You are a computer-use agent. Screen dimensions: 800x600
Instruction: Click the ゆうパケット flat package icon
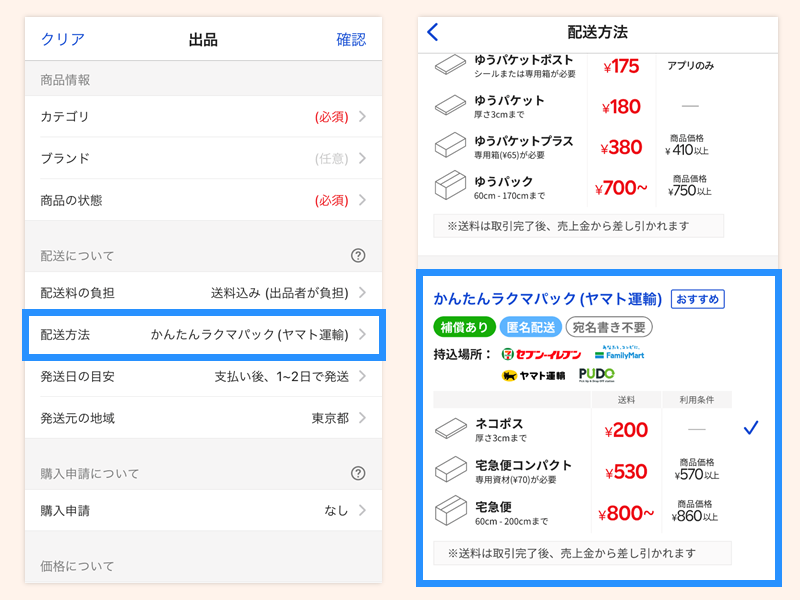[x=450, y=105]
